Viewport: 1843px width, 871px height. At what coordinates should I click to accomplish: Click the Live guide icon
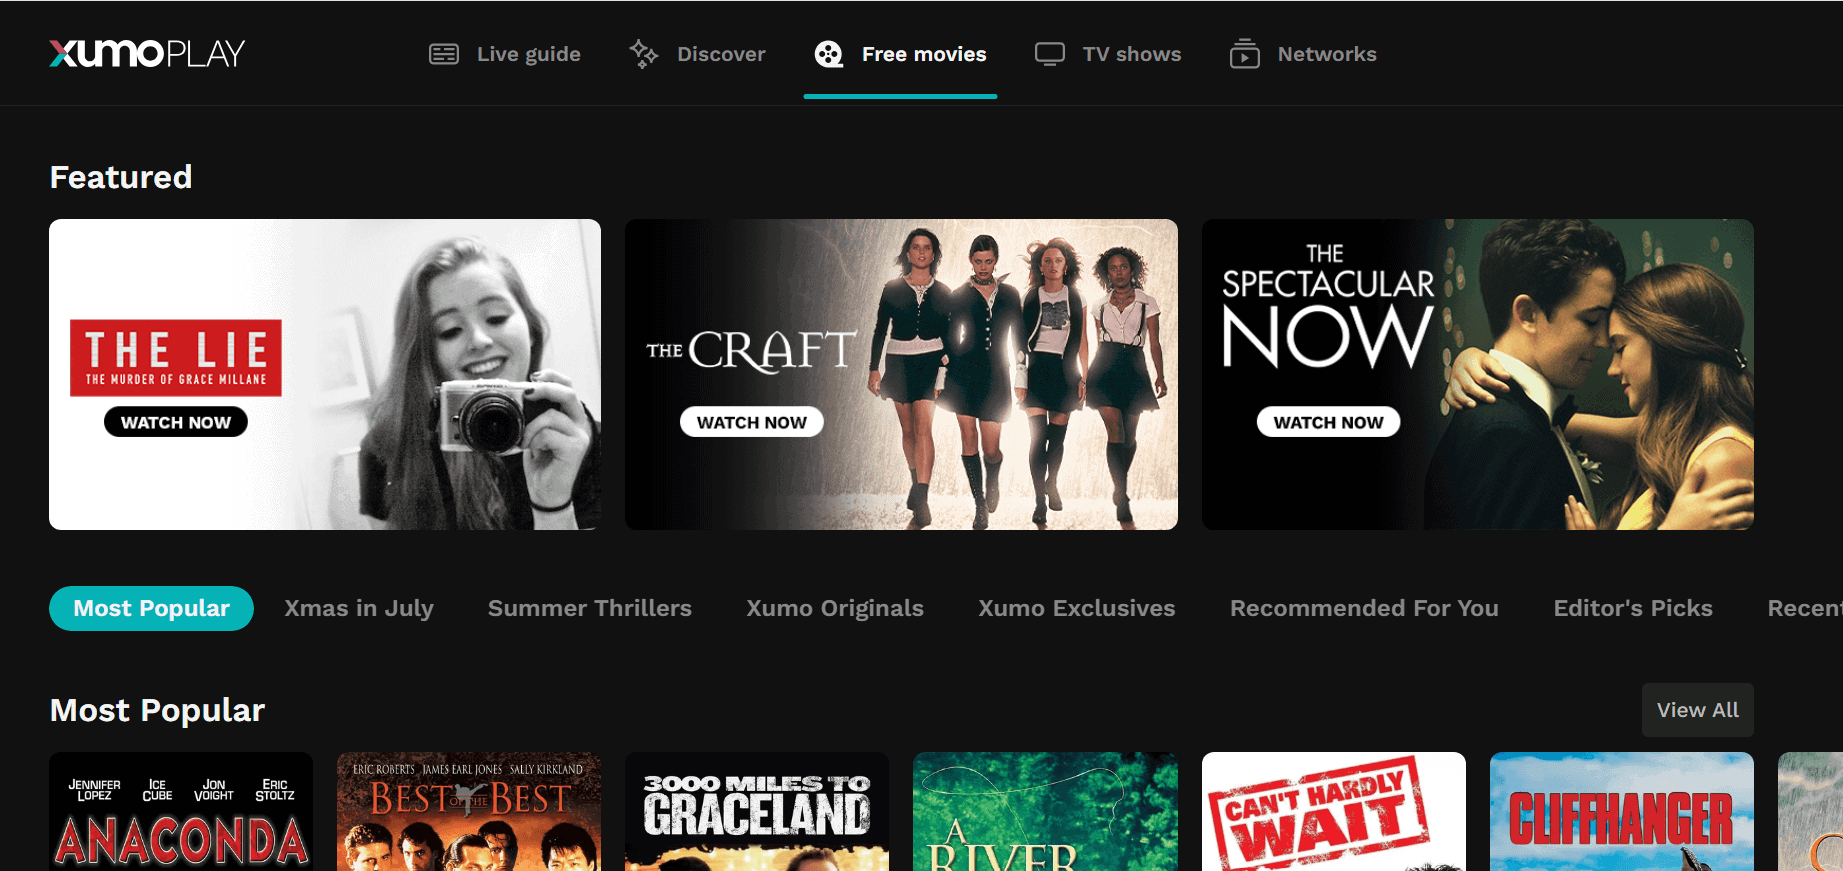coord(444,54)
